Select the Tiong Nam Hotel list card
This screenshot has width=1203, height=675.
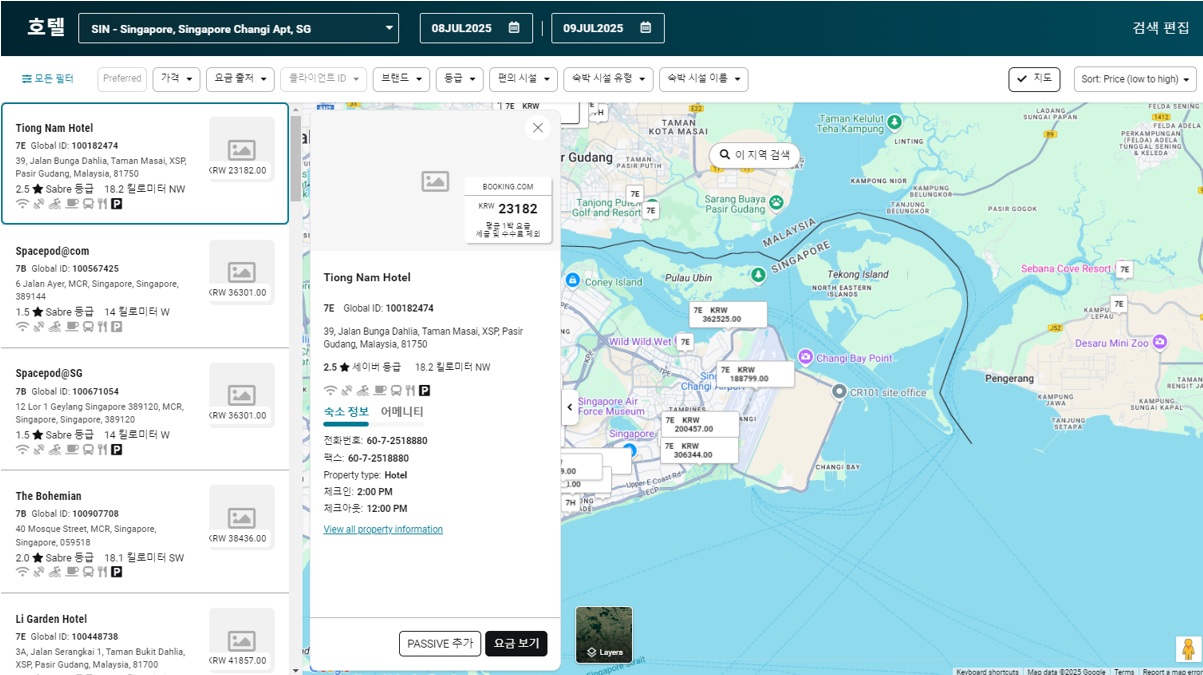(145, 164)
